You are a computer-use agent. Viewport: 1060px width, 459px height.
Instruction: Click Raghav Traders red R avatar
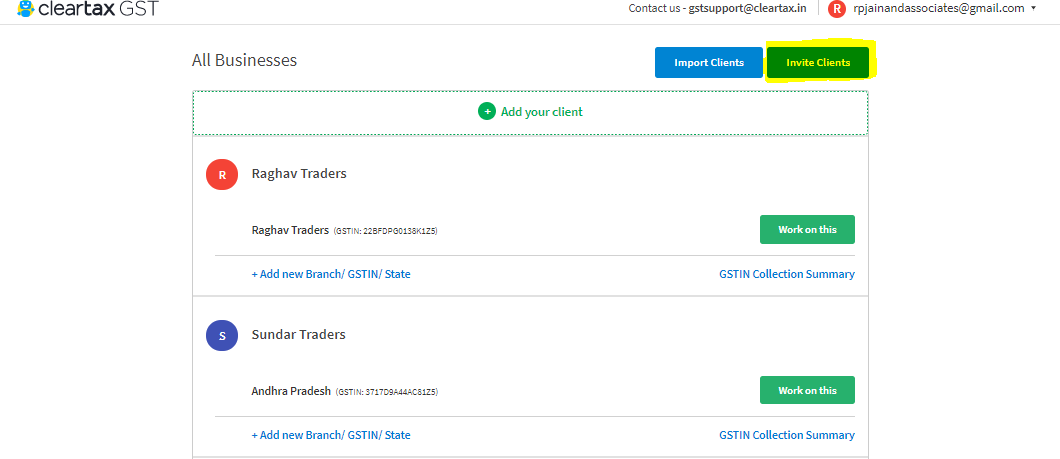coord(222,174)
